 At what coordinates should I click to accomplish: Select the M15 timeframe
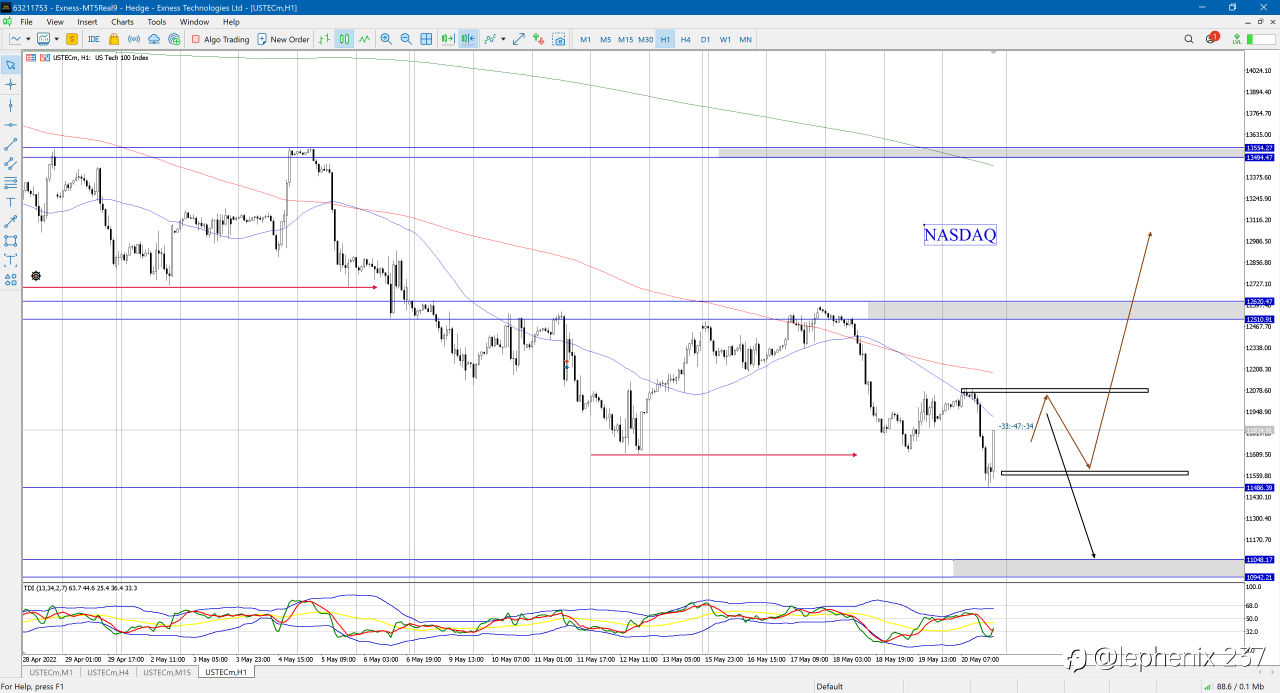625,39
